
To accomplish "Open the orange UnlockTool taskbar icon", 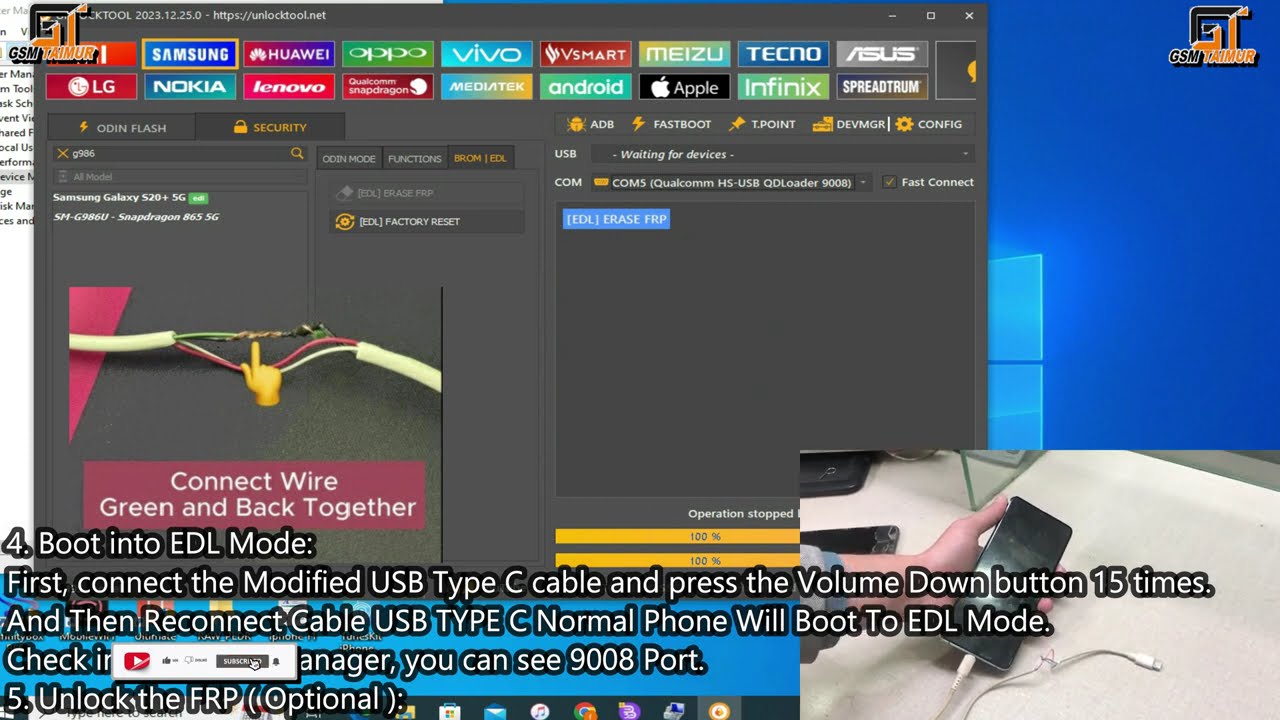I will coord(719,711).
